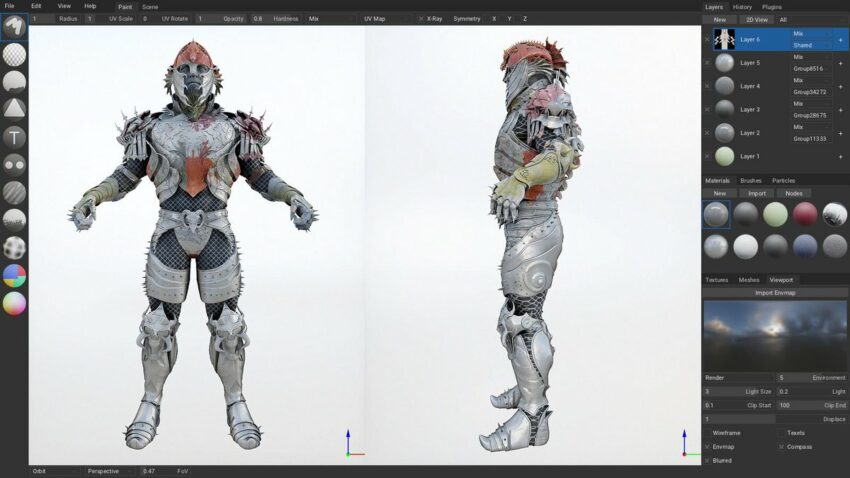
Task: Open the Edit menu
Action: [x=36, y=6]
